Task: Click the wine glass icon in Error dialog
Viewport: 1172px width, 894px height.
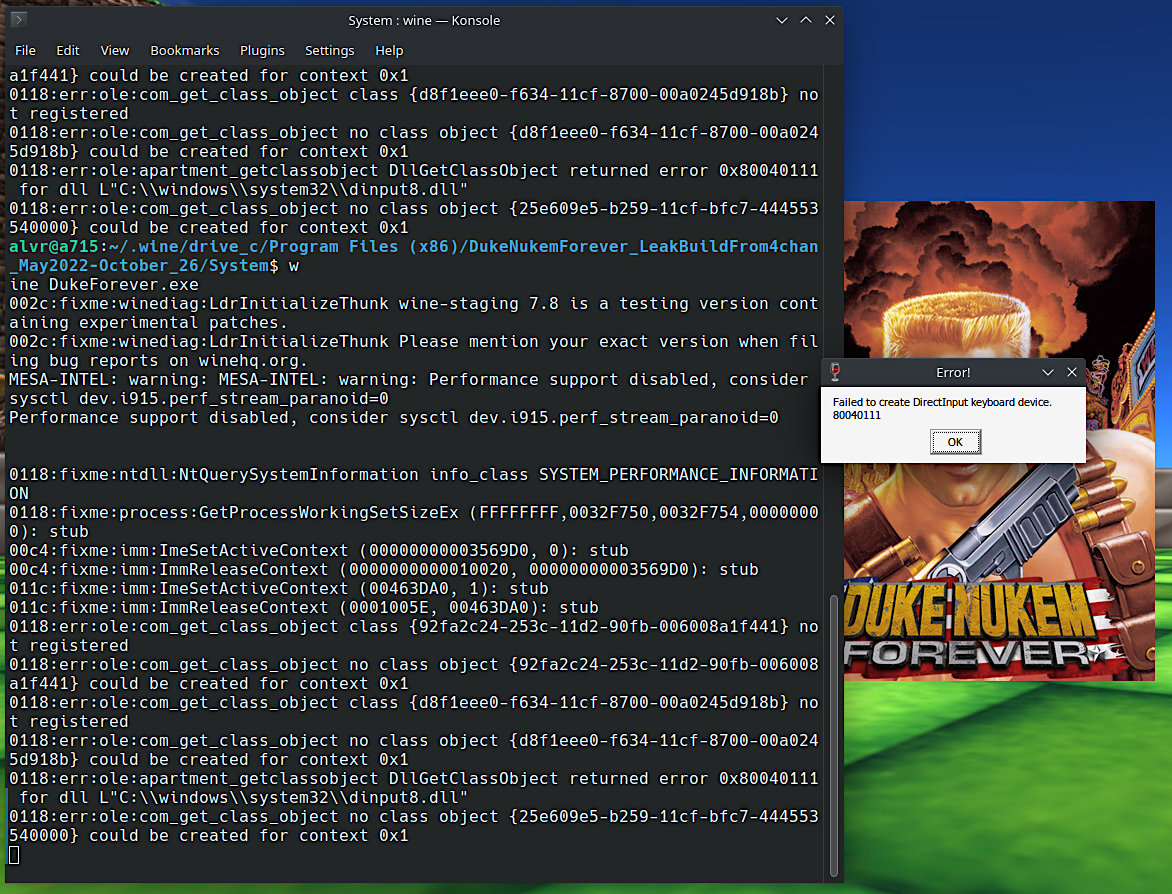Action: pos(835,372)
